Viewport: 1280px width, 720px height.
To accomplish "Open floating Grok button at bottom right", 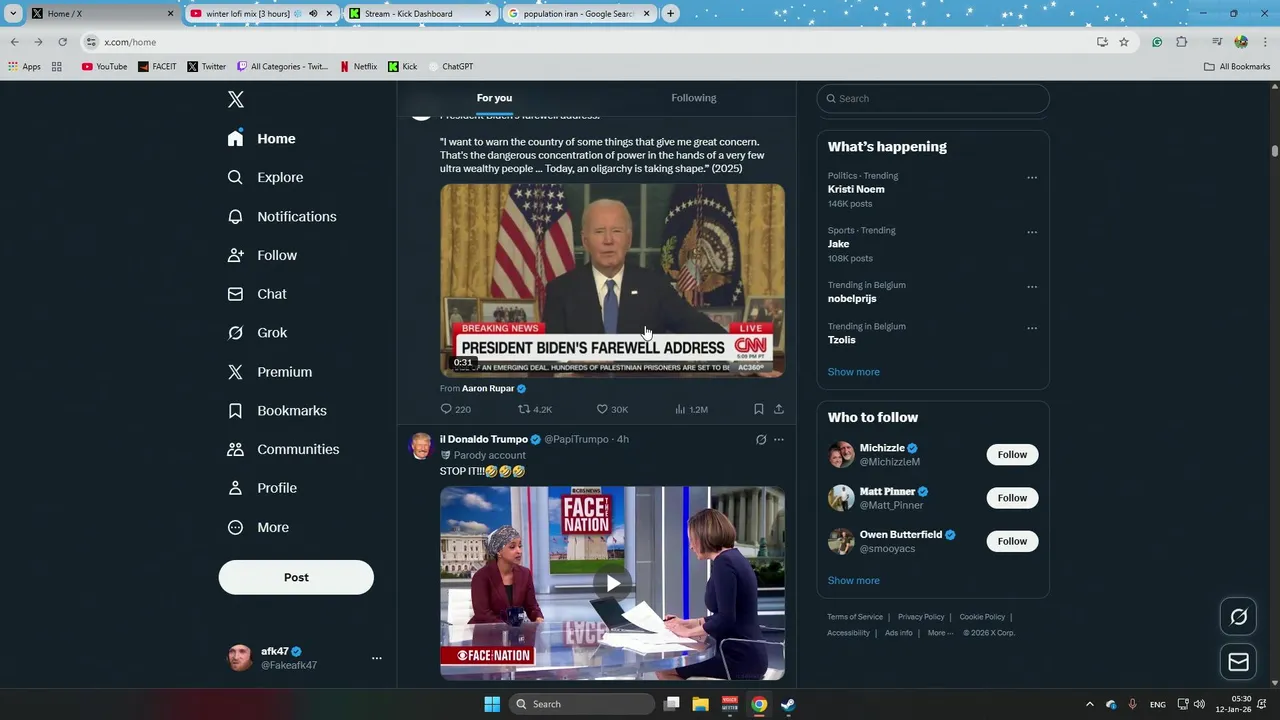I will [x=1239, y=617].
